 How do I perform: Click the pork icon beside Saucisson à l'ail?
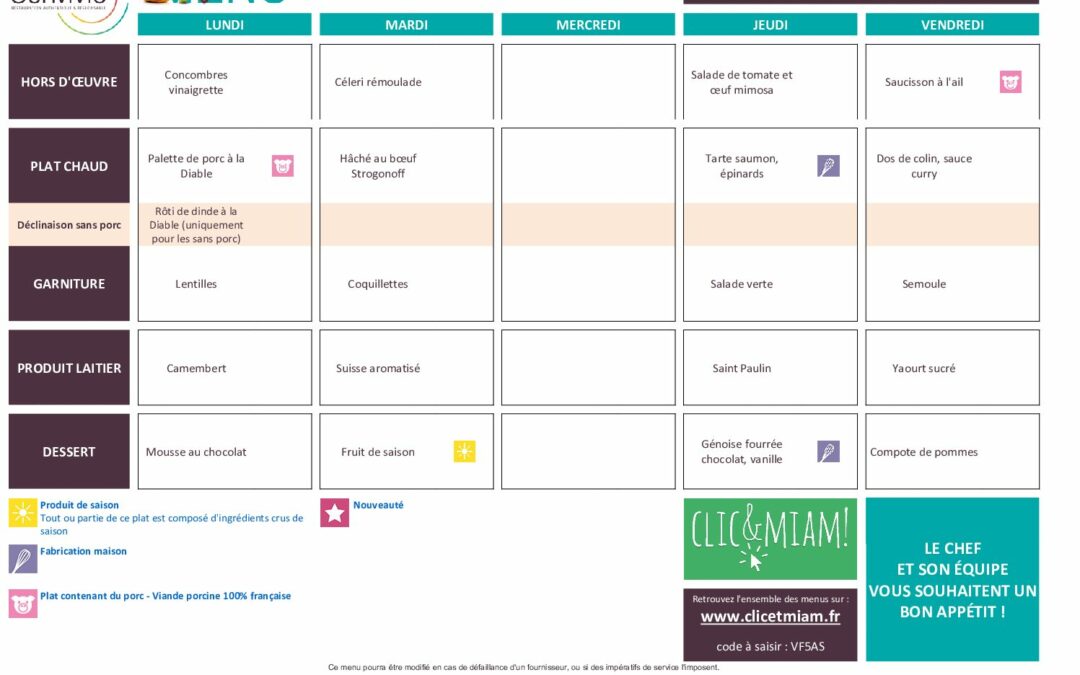tap(1010, 82)
